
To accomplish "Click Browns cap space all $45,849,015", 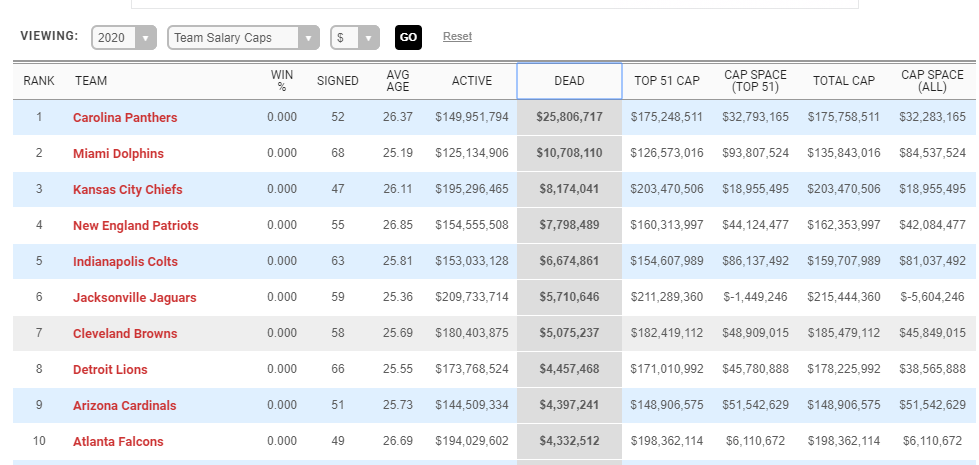I will (x=932, y=333).
